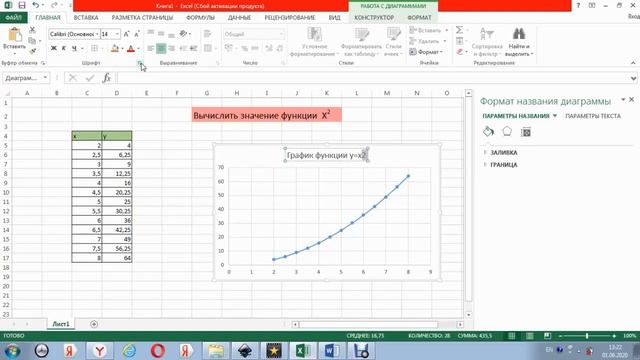Open the font size 14 dropdown
640x360 pixels.
tap(118, 34)
